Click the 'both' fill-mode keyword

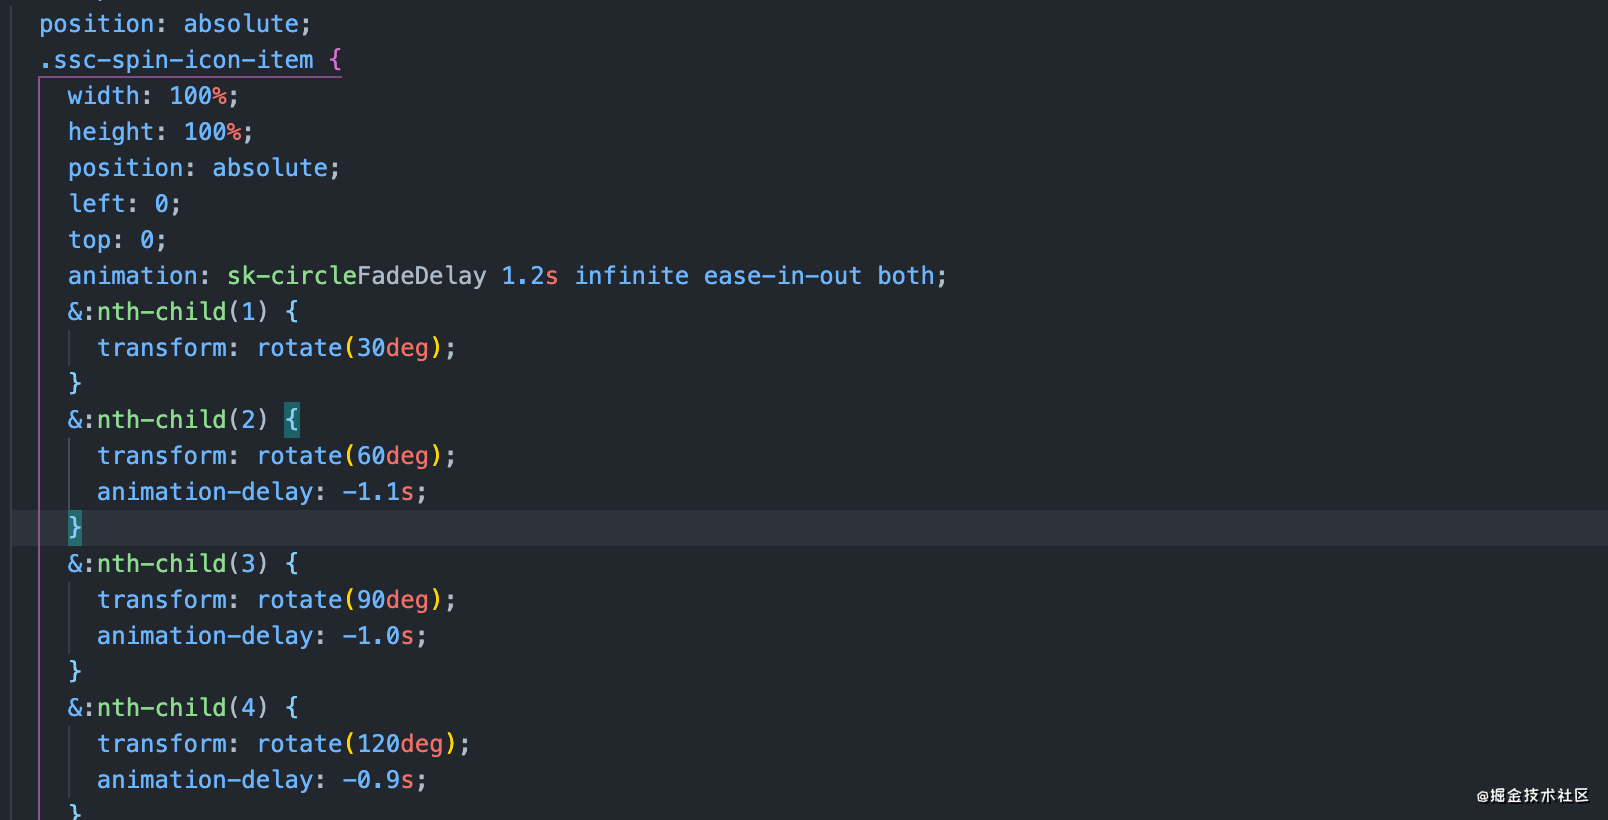point(906,276)
